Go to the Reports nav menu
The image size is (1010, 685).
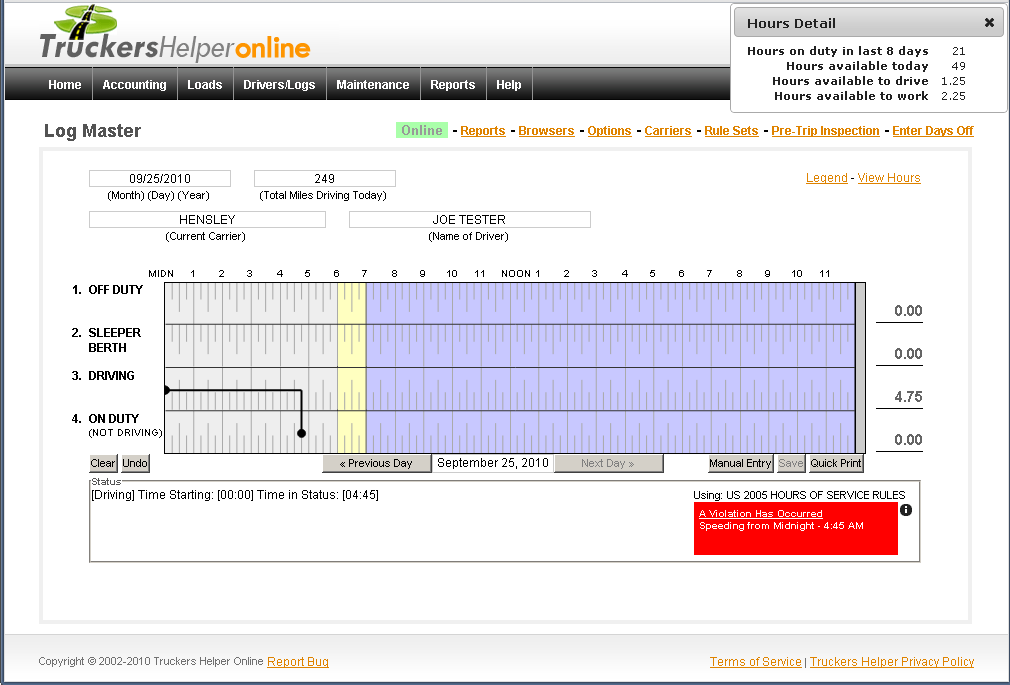tap(452, 85)
